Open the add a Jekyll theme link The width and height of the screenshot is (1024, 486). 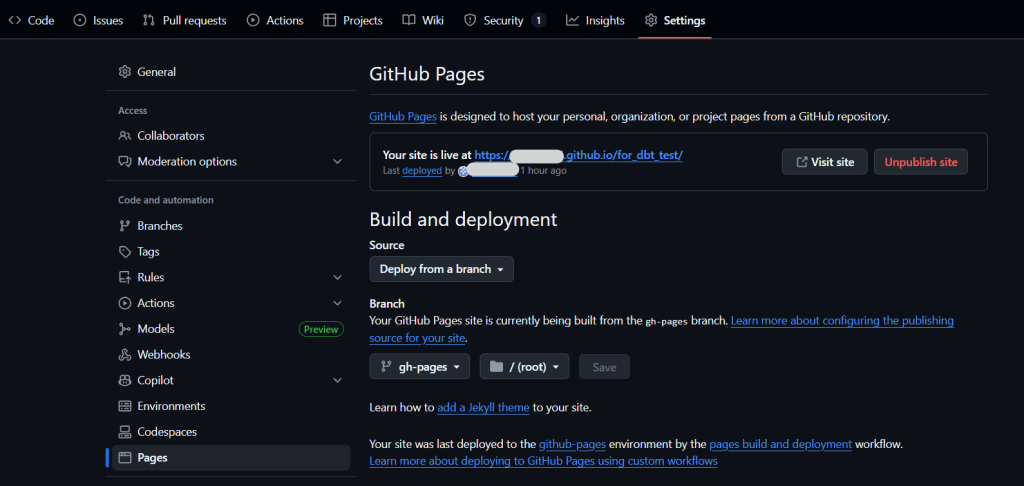click(483, 408)
